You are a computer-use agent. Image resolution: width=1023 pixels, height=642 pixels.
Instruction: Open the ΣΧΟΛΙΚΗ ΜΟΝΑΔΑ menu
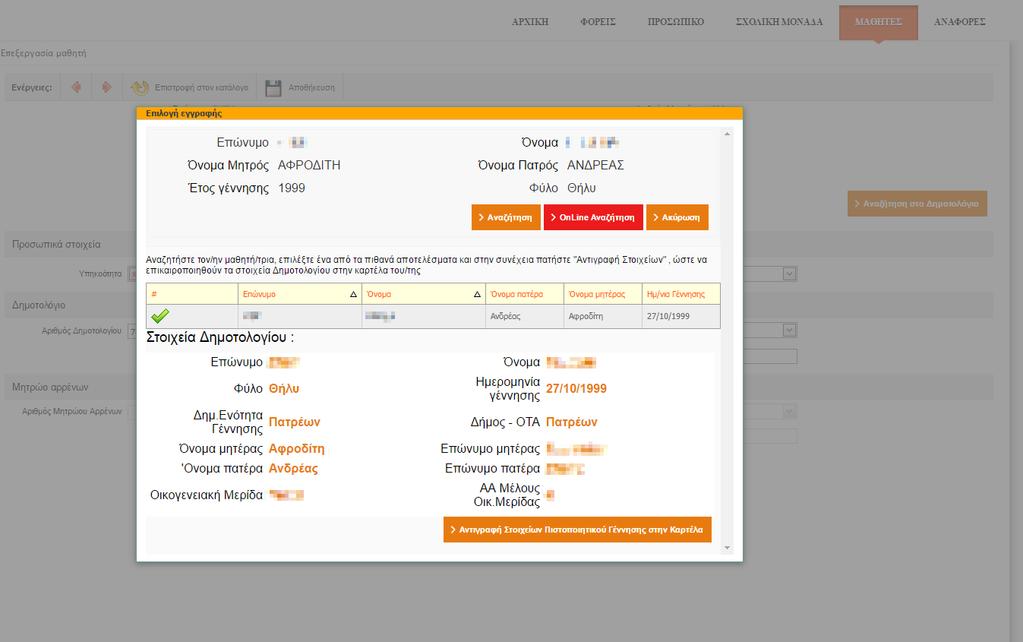pos(779,22)
